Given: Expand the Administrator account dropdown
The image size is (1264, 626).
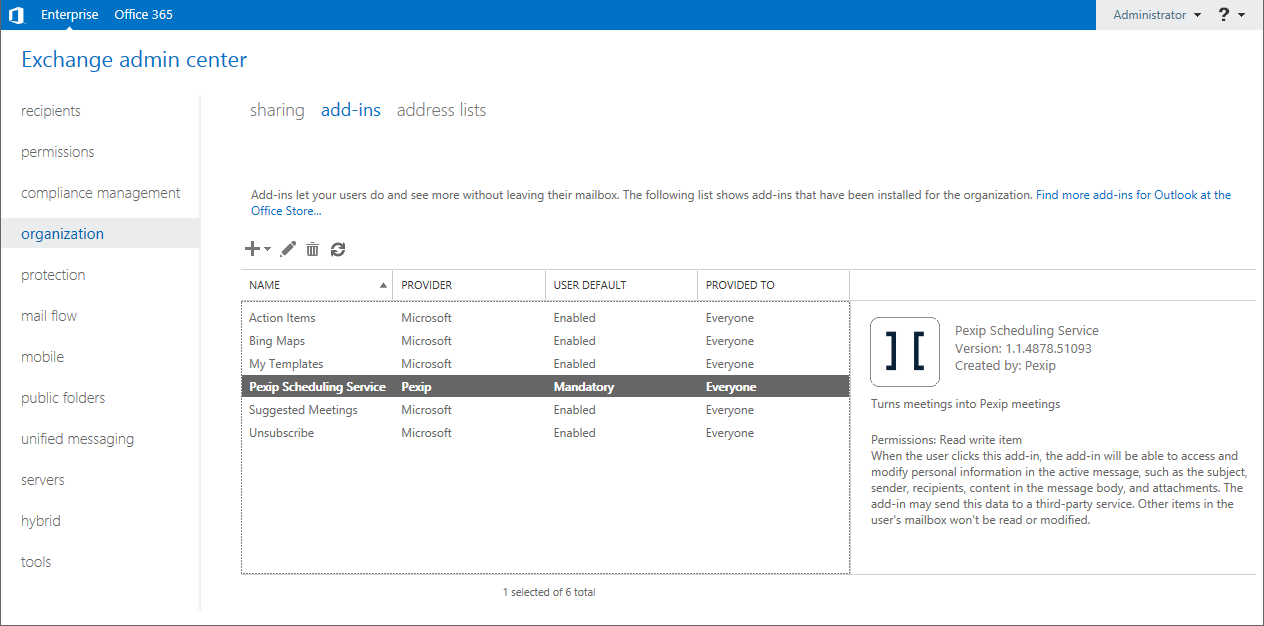Looking at the screenshot, I should (1157, 15).
